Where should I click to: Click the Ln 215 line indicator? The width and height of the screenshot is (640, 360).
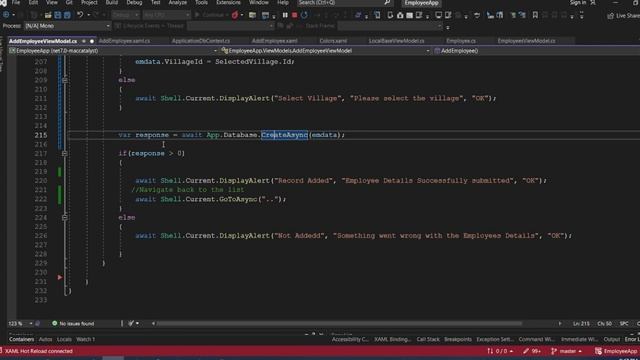(581, 323)
